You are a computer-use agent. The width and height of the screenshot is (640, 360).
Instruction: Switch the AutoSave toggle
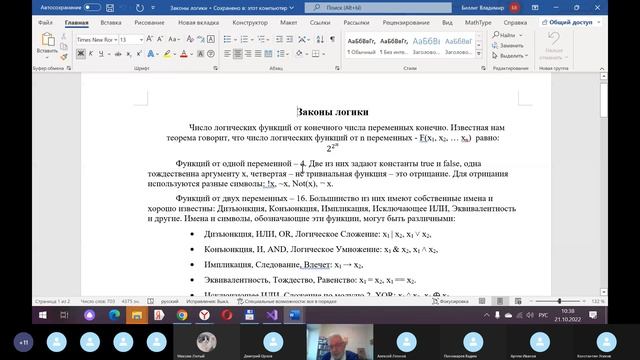tap(92, 7)
